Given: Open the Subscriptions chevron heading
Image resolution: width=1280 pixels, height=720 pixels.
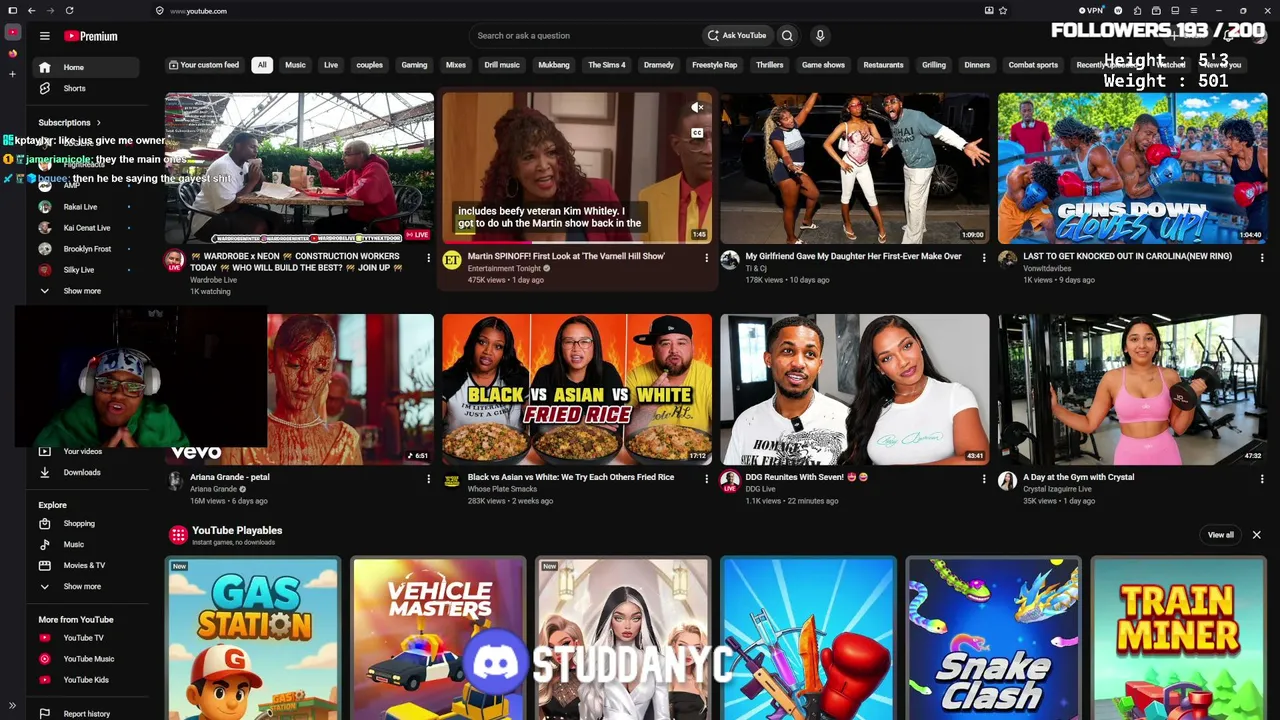Looking at the screenshot, I should coord(70,123).
